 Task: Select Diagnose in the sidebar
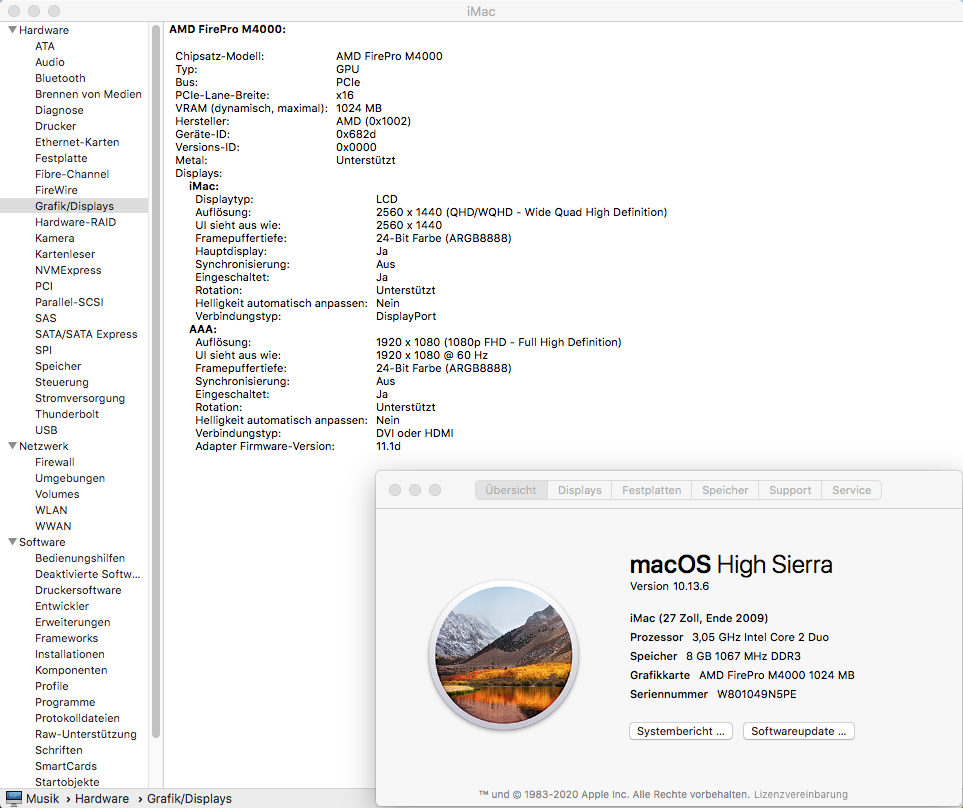click(x=59, y=110)
